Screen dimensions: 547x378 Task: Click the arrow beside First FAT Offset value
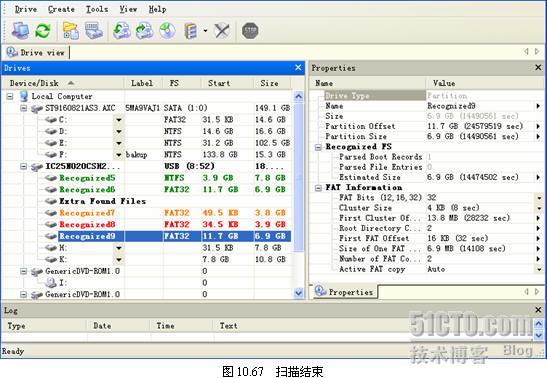[x=539, y=239]
